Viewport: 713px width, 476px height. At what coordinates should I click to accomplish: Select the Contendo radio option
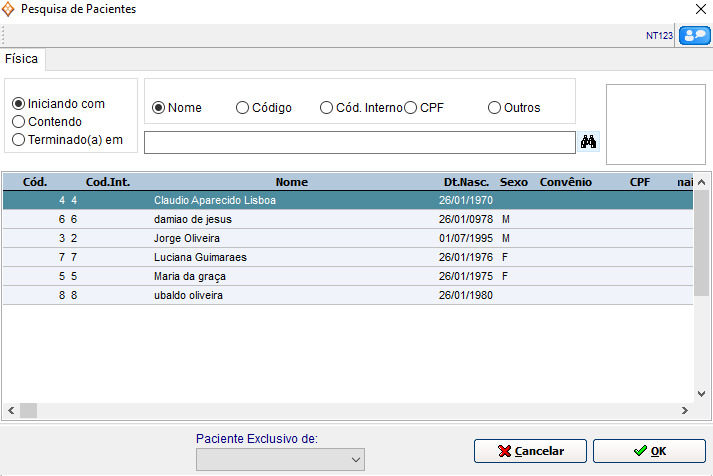pyautogui.click(x=18, y=122)
